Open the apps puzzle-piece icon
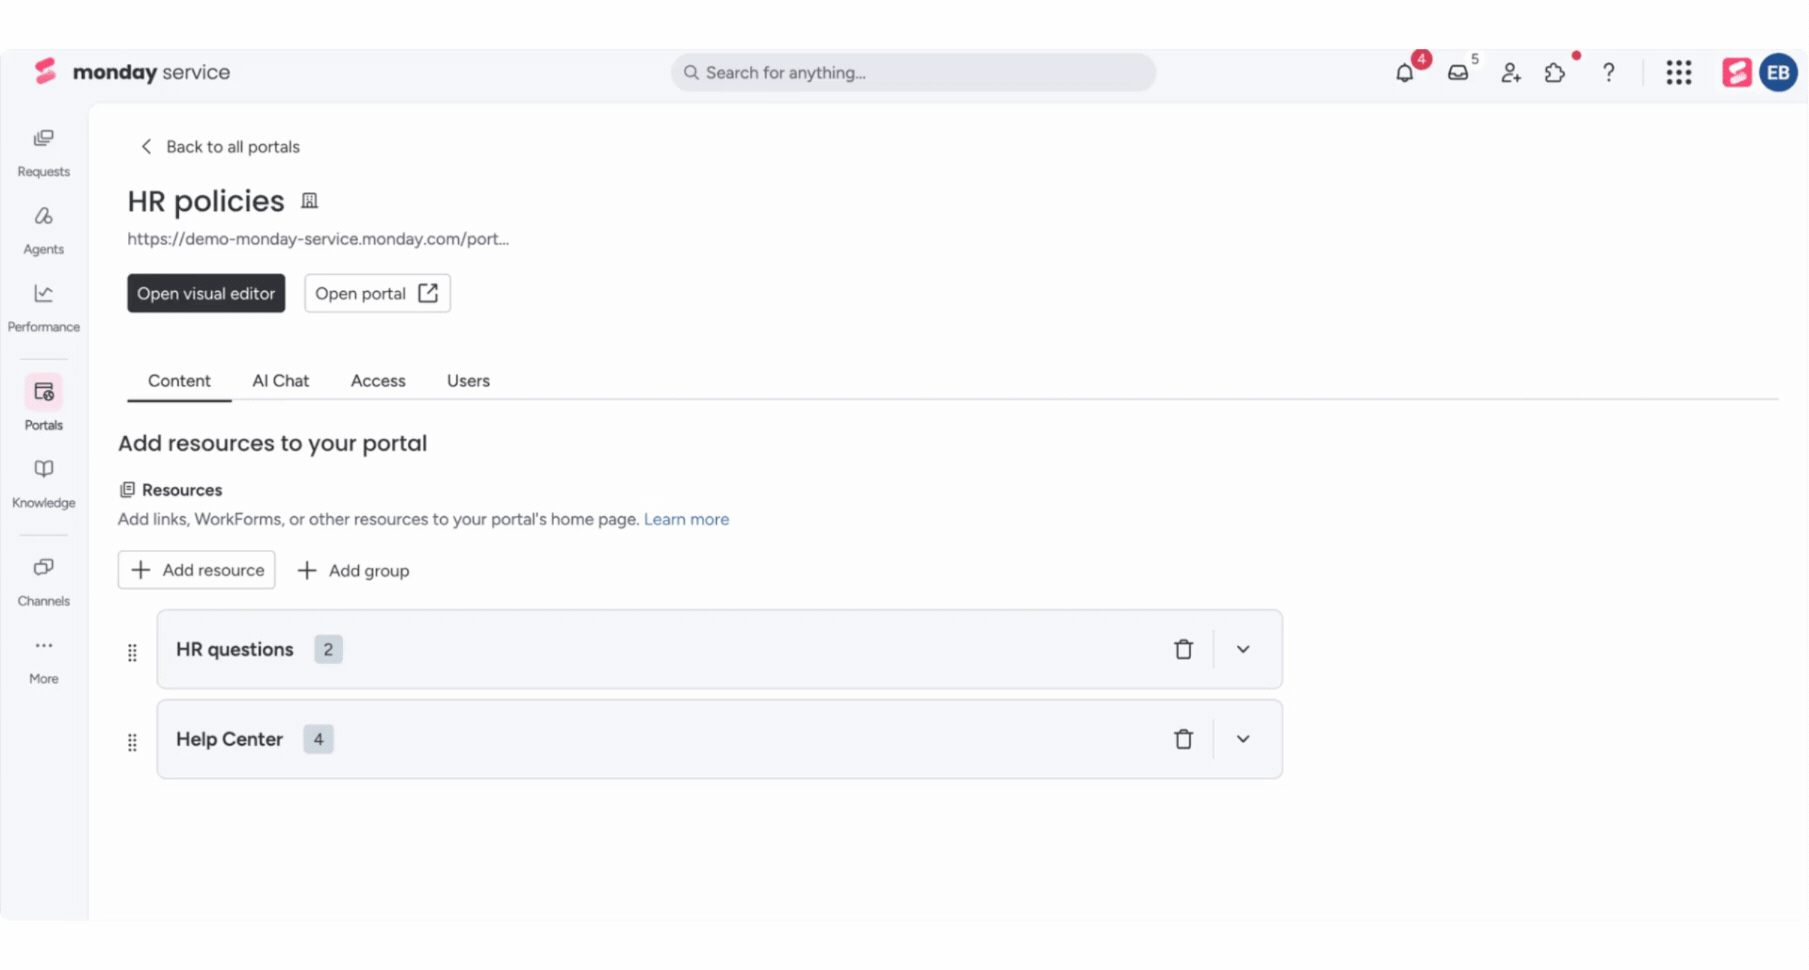Image resolution: width=1809 pixels, height=970 pixels. [x=1555, y=72]
